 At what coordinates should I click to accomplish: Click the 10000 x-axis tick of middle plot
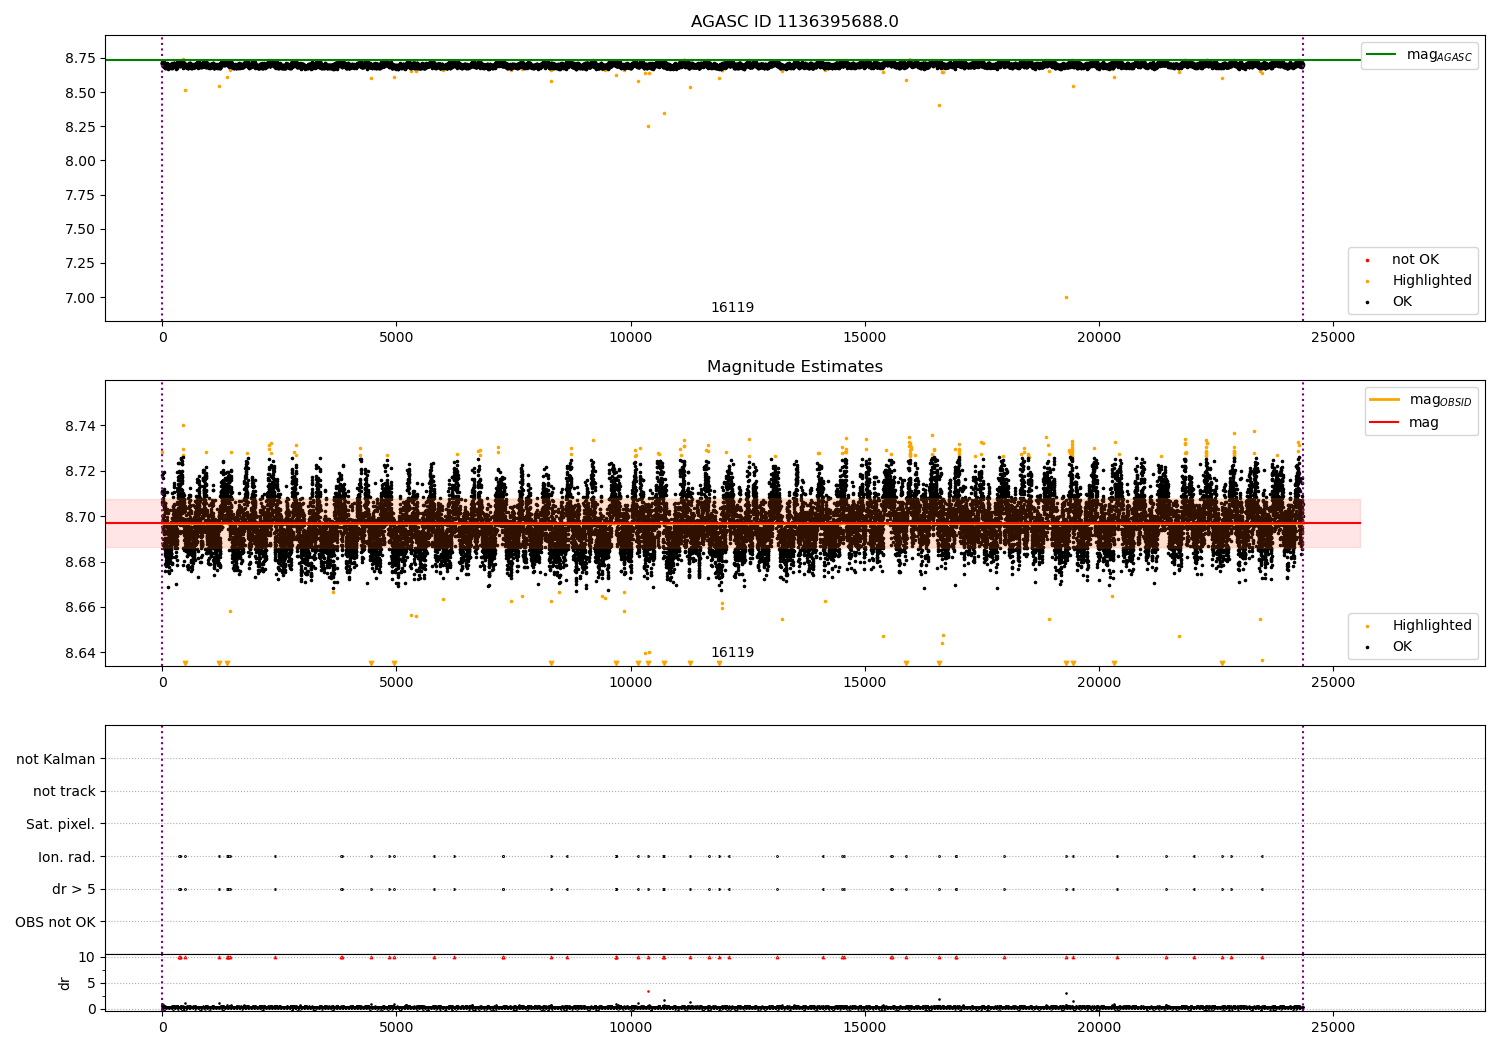630,683
